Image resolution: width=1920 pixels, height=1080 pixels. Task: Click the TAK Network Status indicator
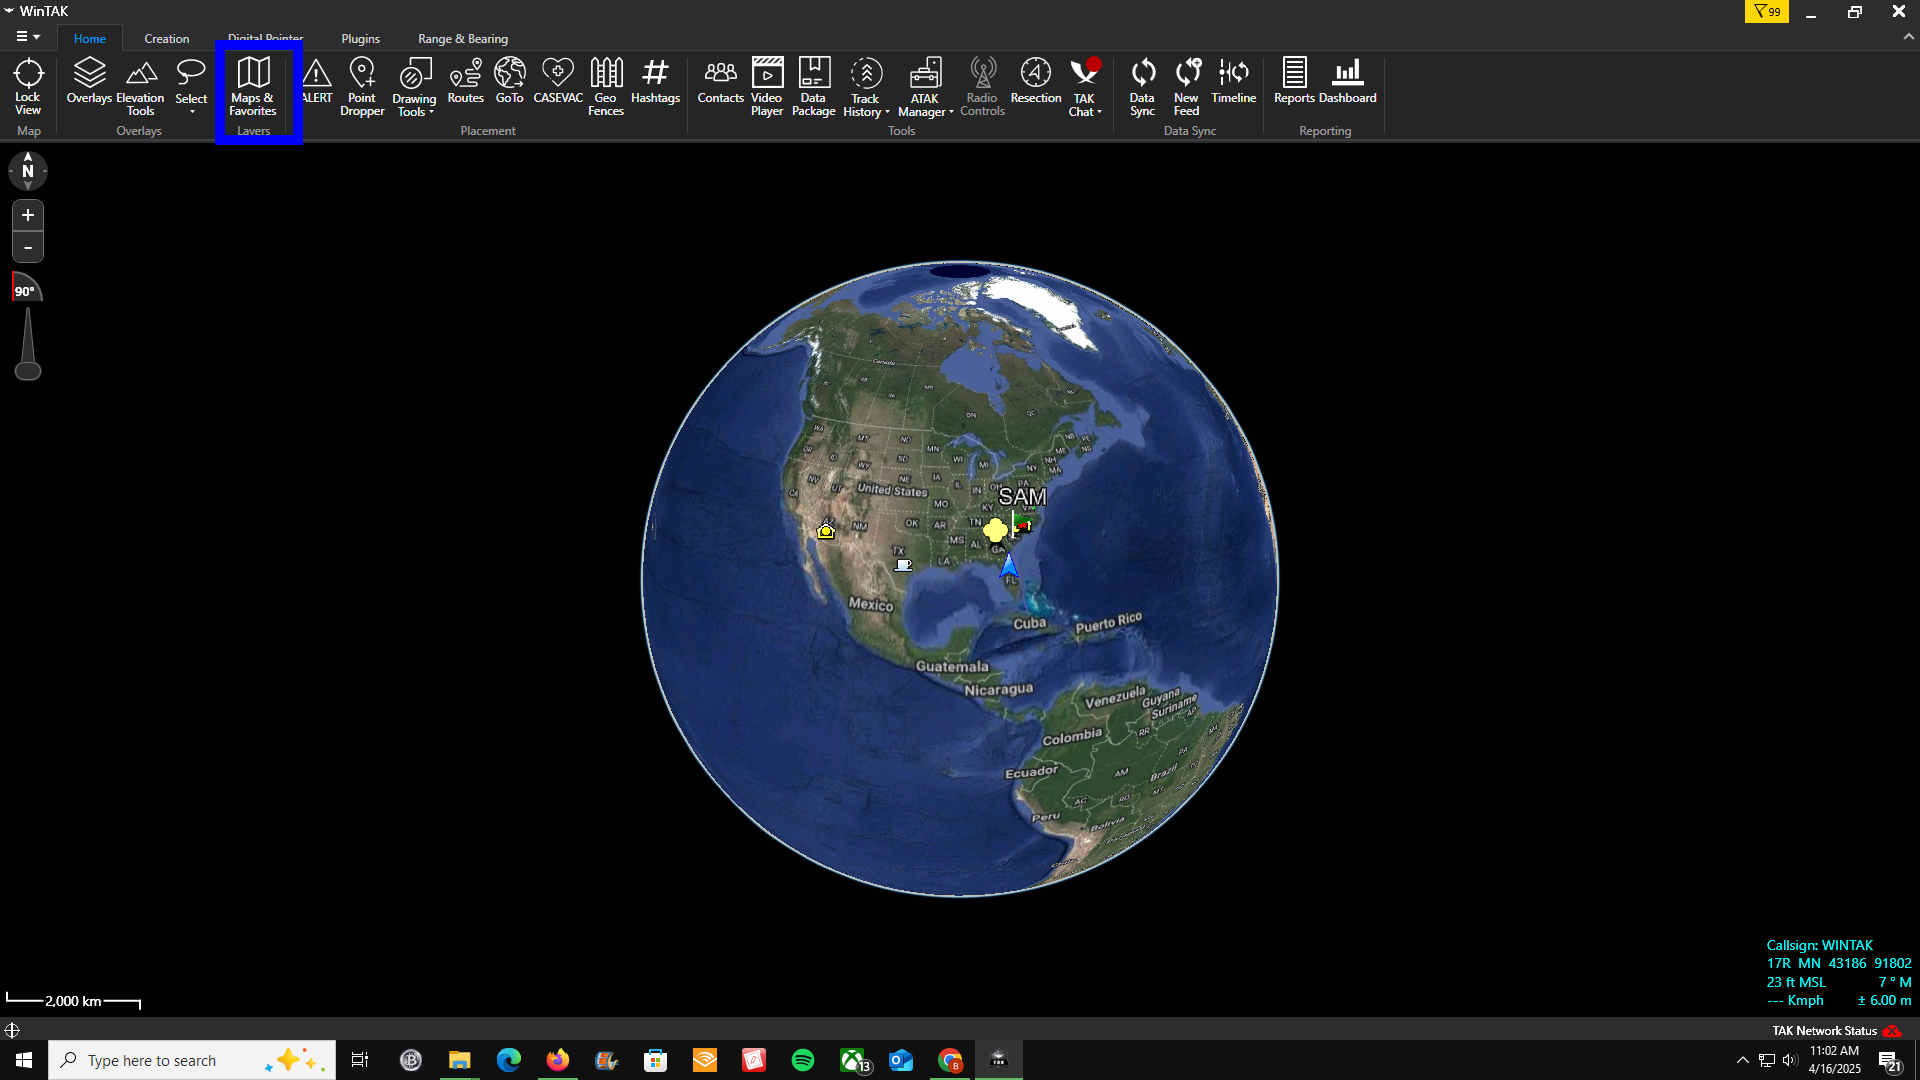1837,1031
